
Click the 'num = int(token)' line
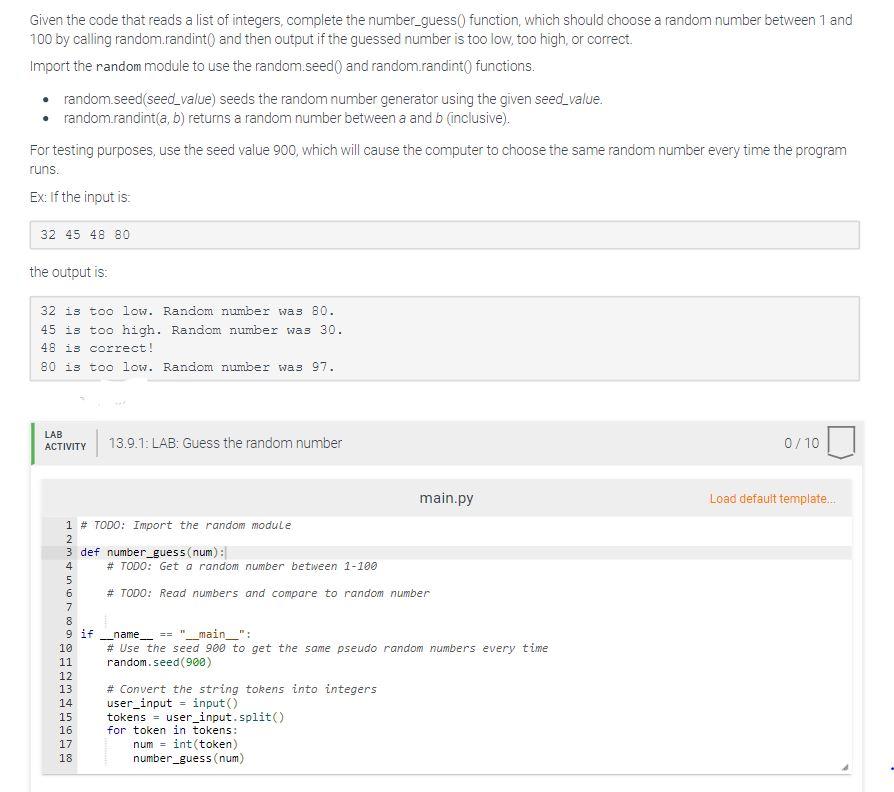coord(185,744)
